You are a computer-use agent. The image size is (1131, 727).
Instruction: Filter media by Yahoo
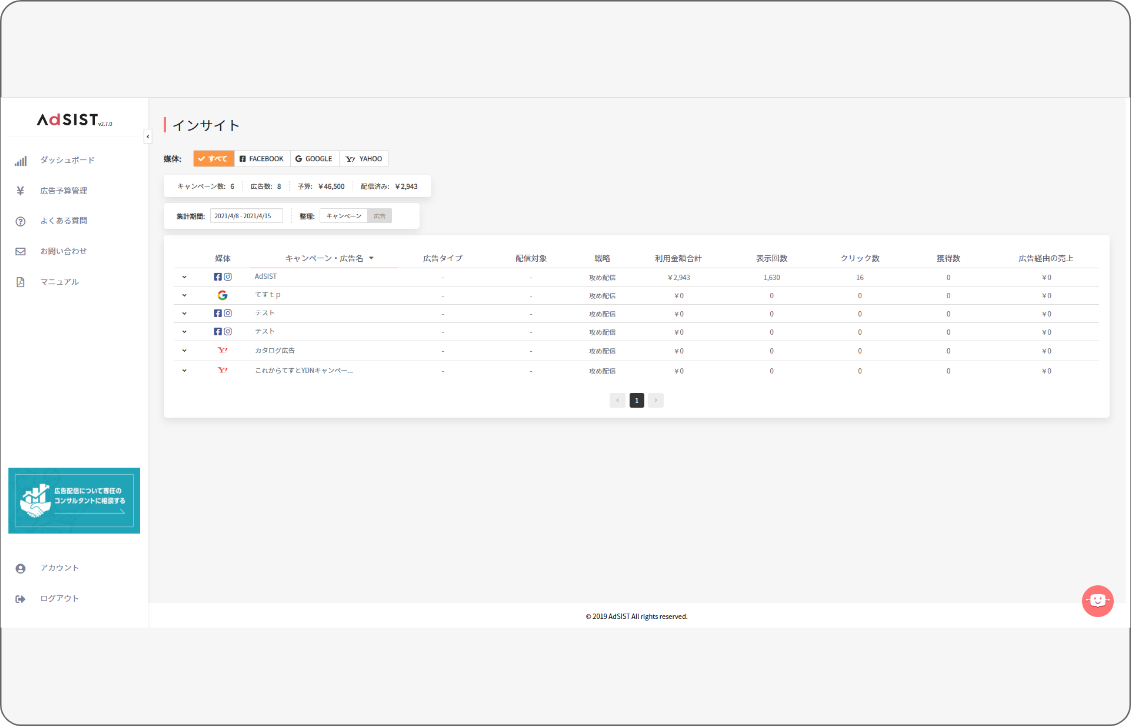pos(364,158)
